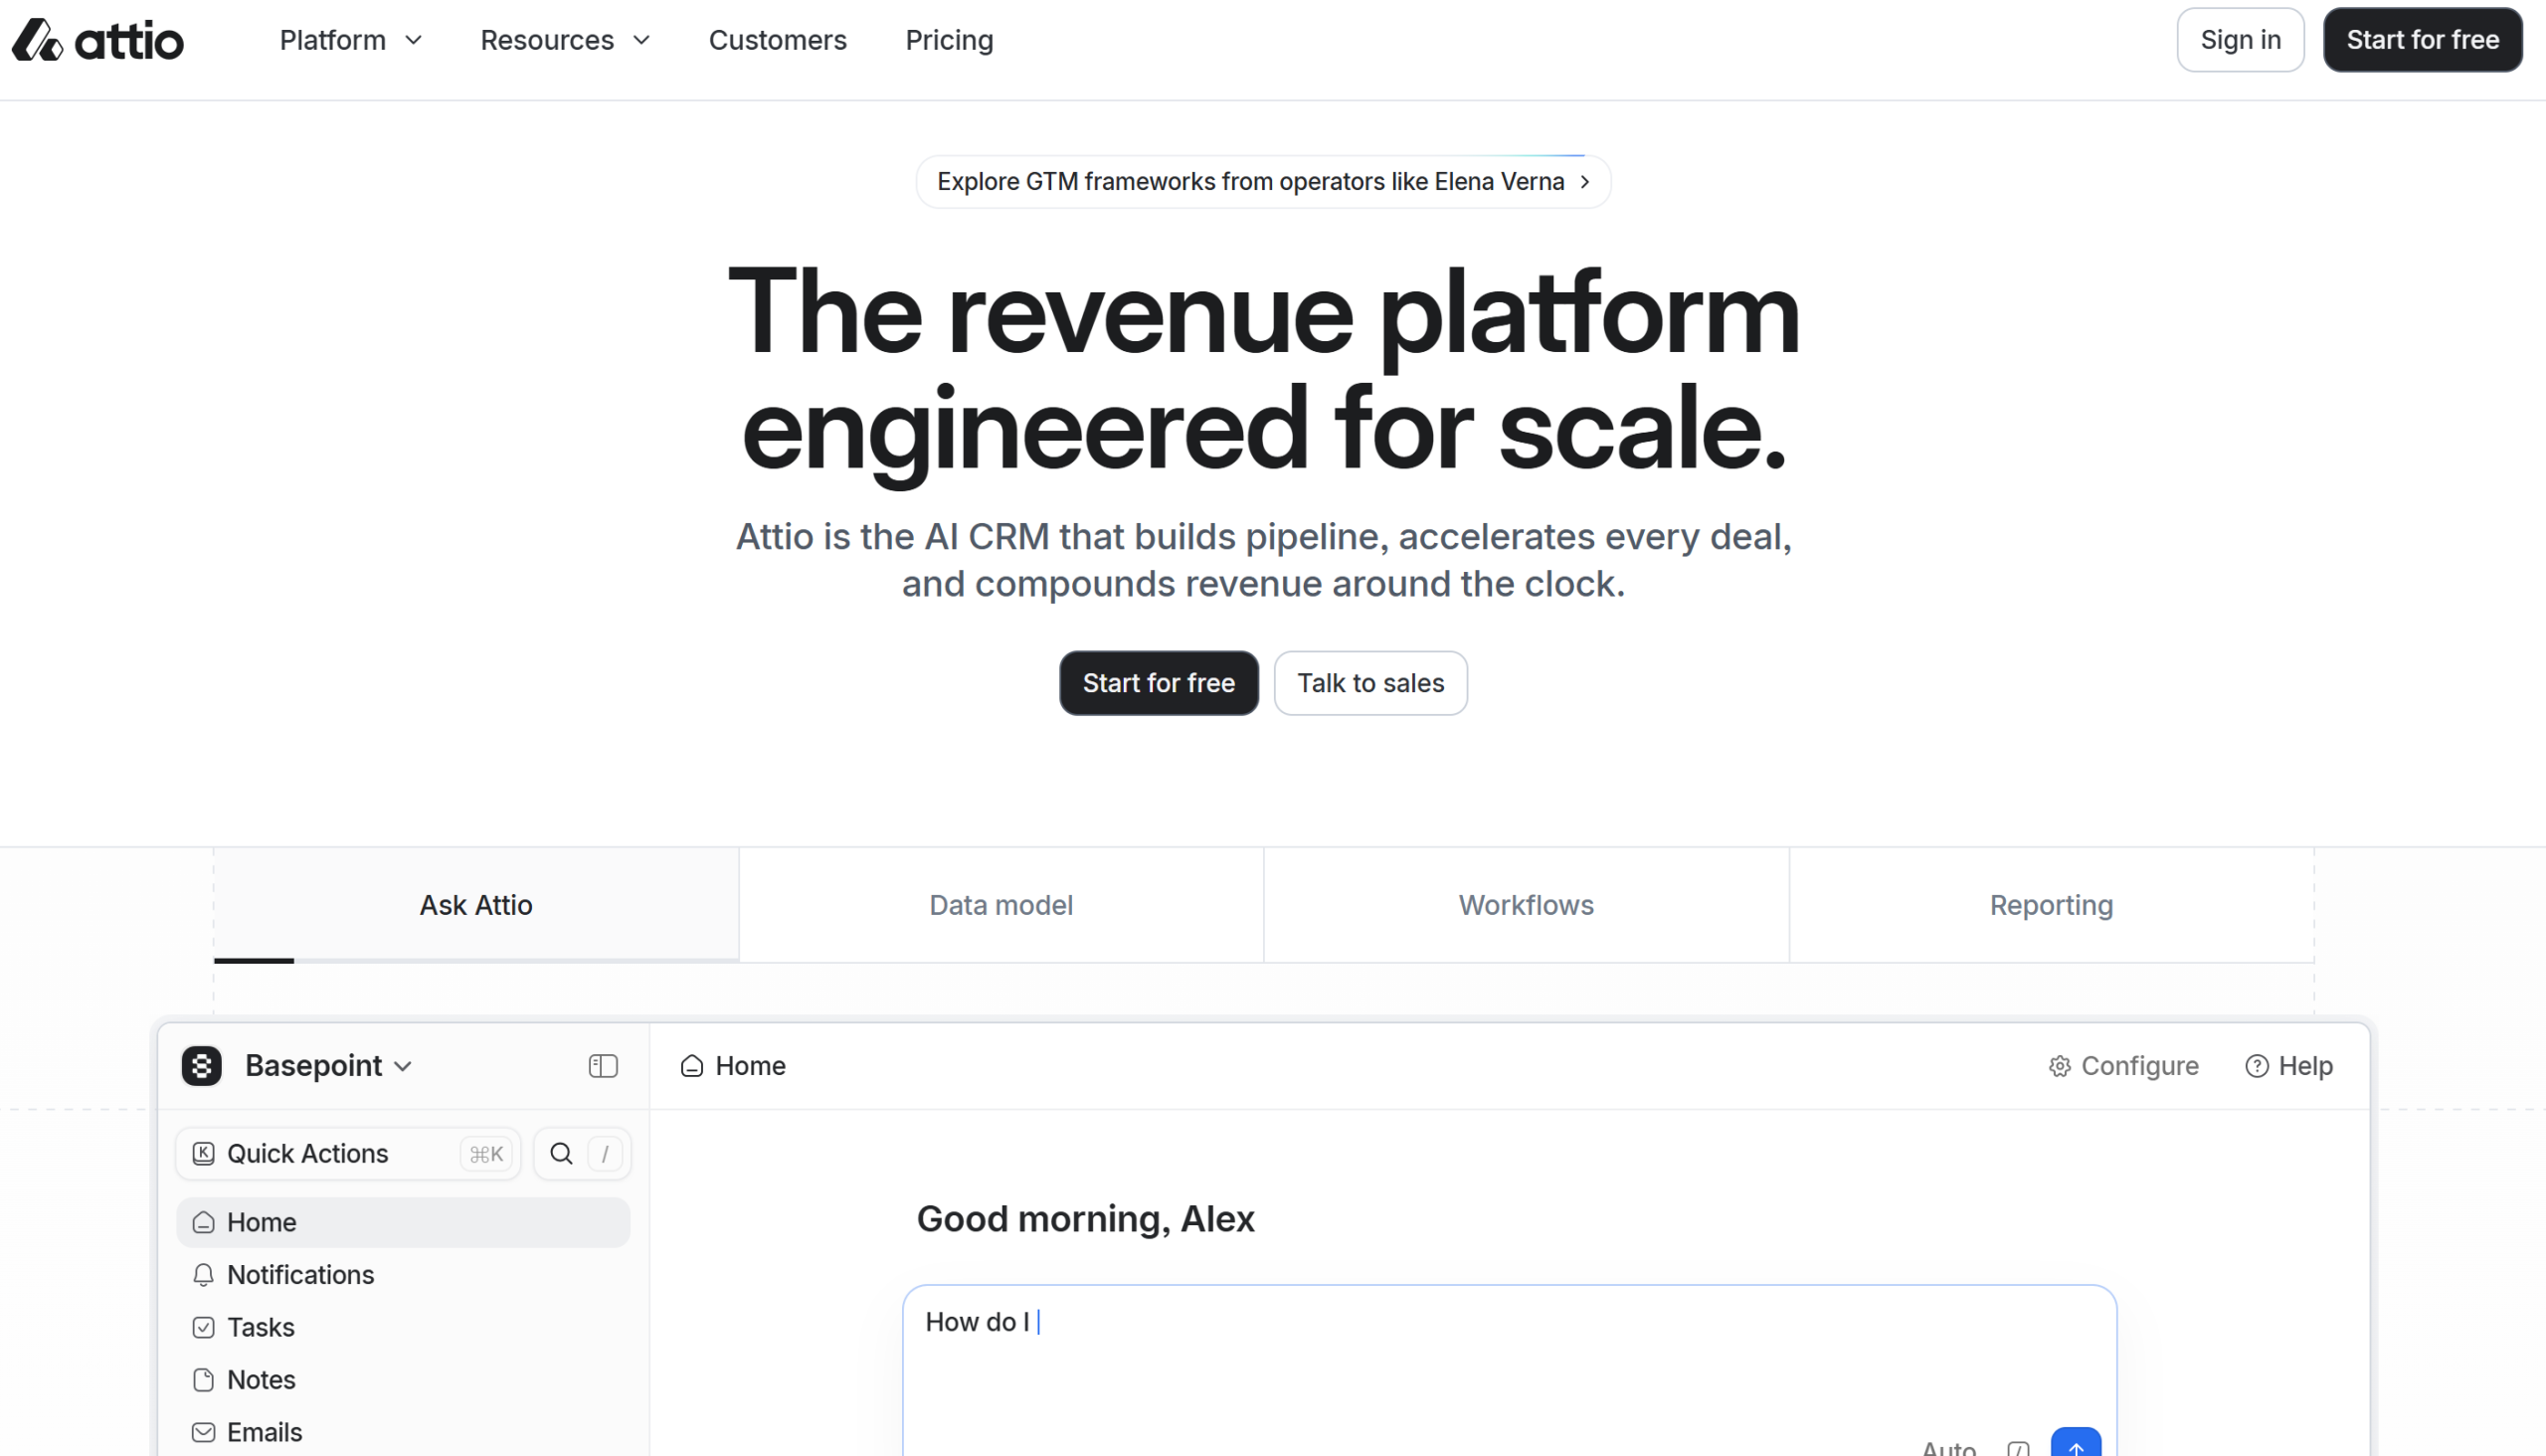Switch to the Ask Attio tab

click(476, 905)
